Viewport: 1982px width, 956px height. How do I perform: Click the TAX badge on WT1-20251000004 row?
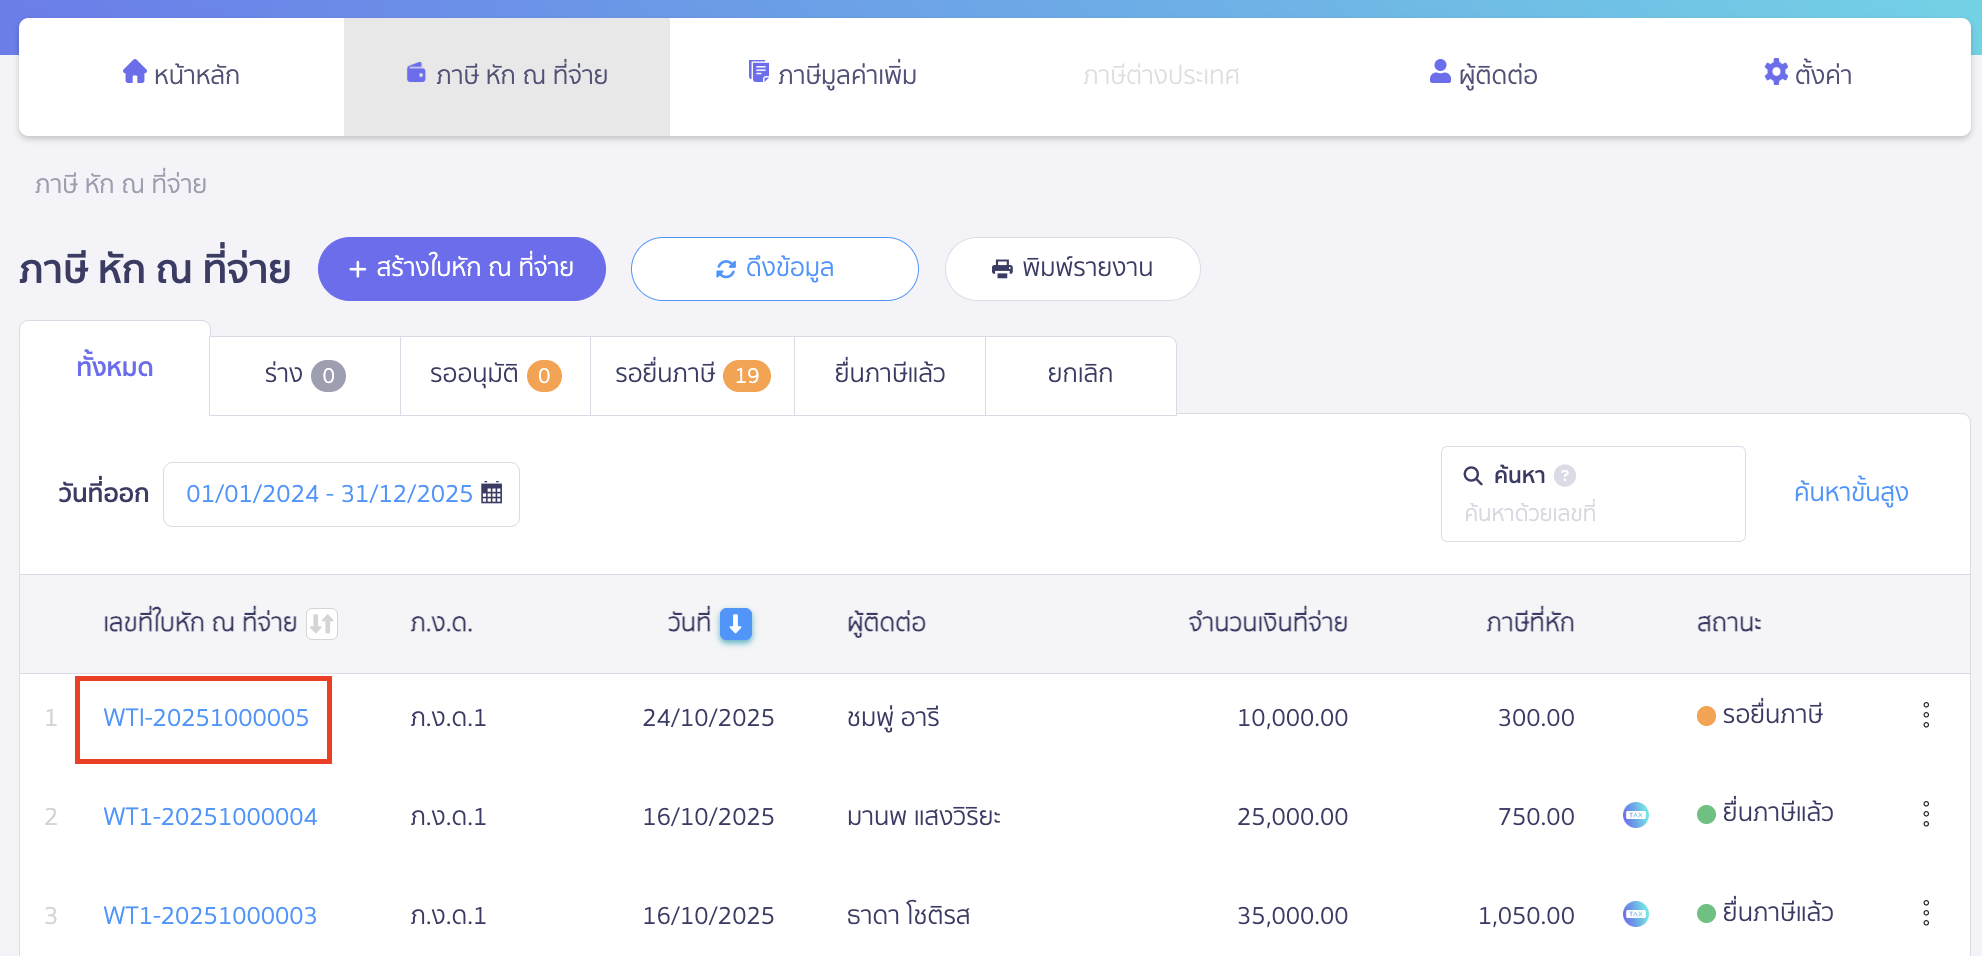pyautogui.click(x=1636, y=815)
